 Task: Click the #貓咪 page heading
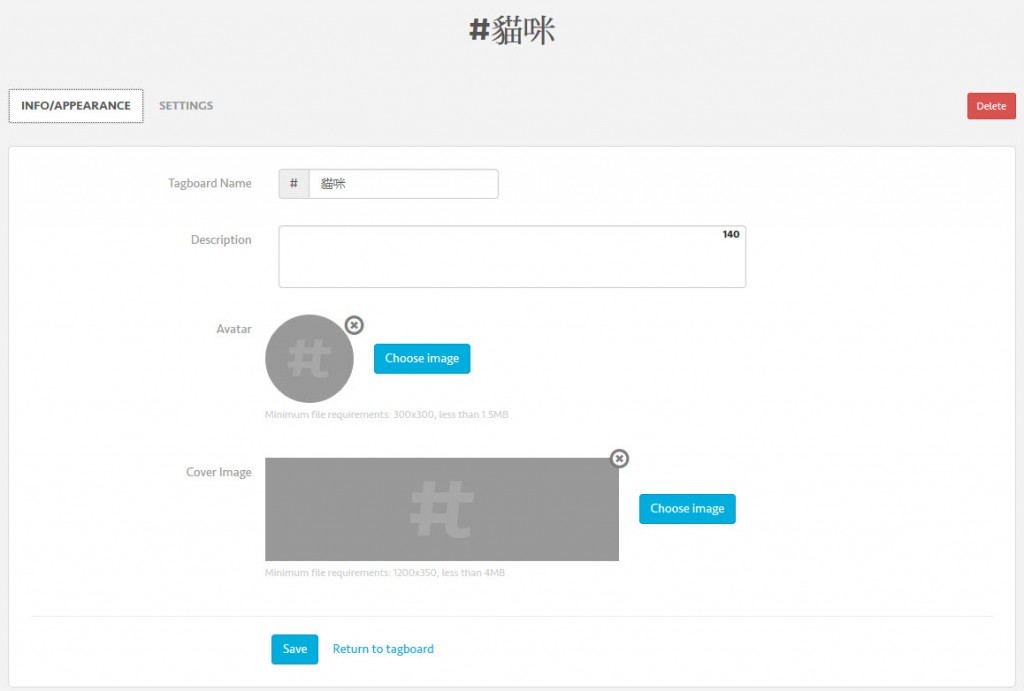[x=512, y=31]
